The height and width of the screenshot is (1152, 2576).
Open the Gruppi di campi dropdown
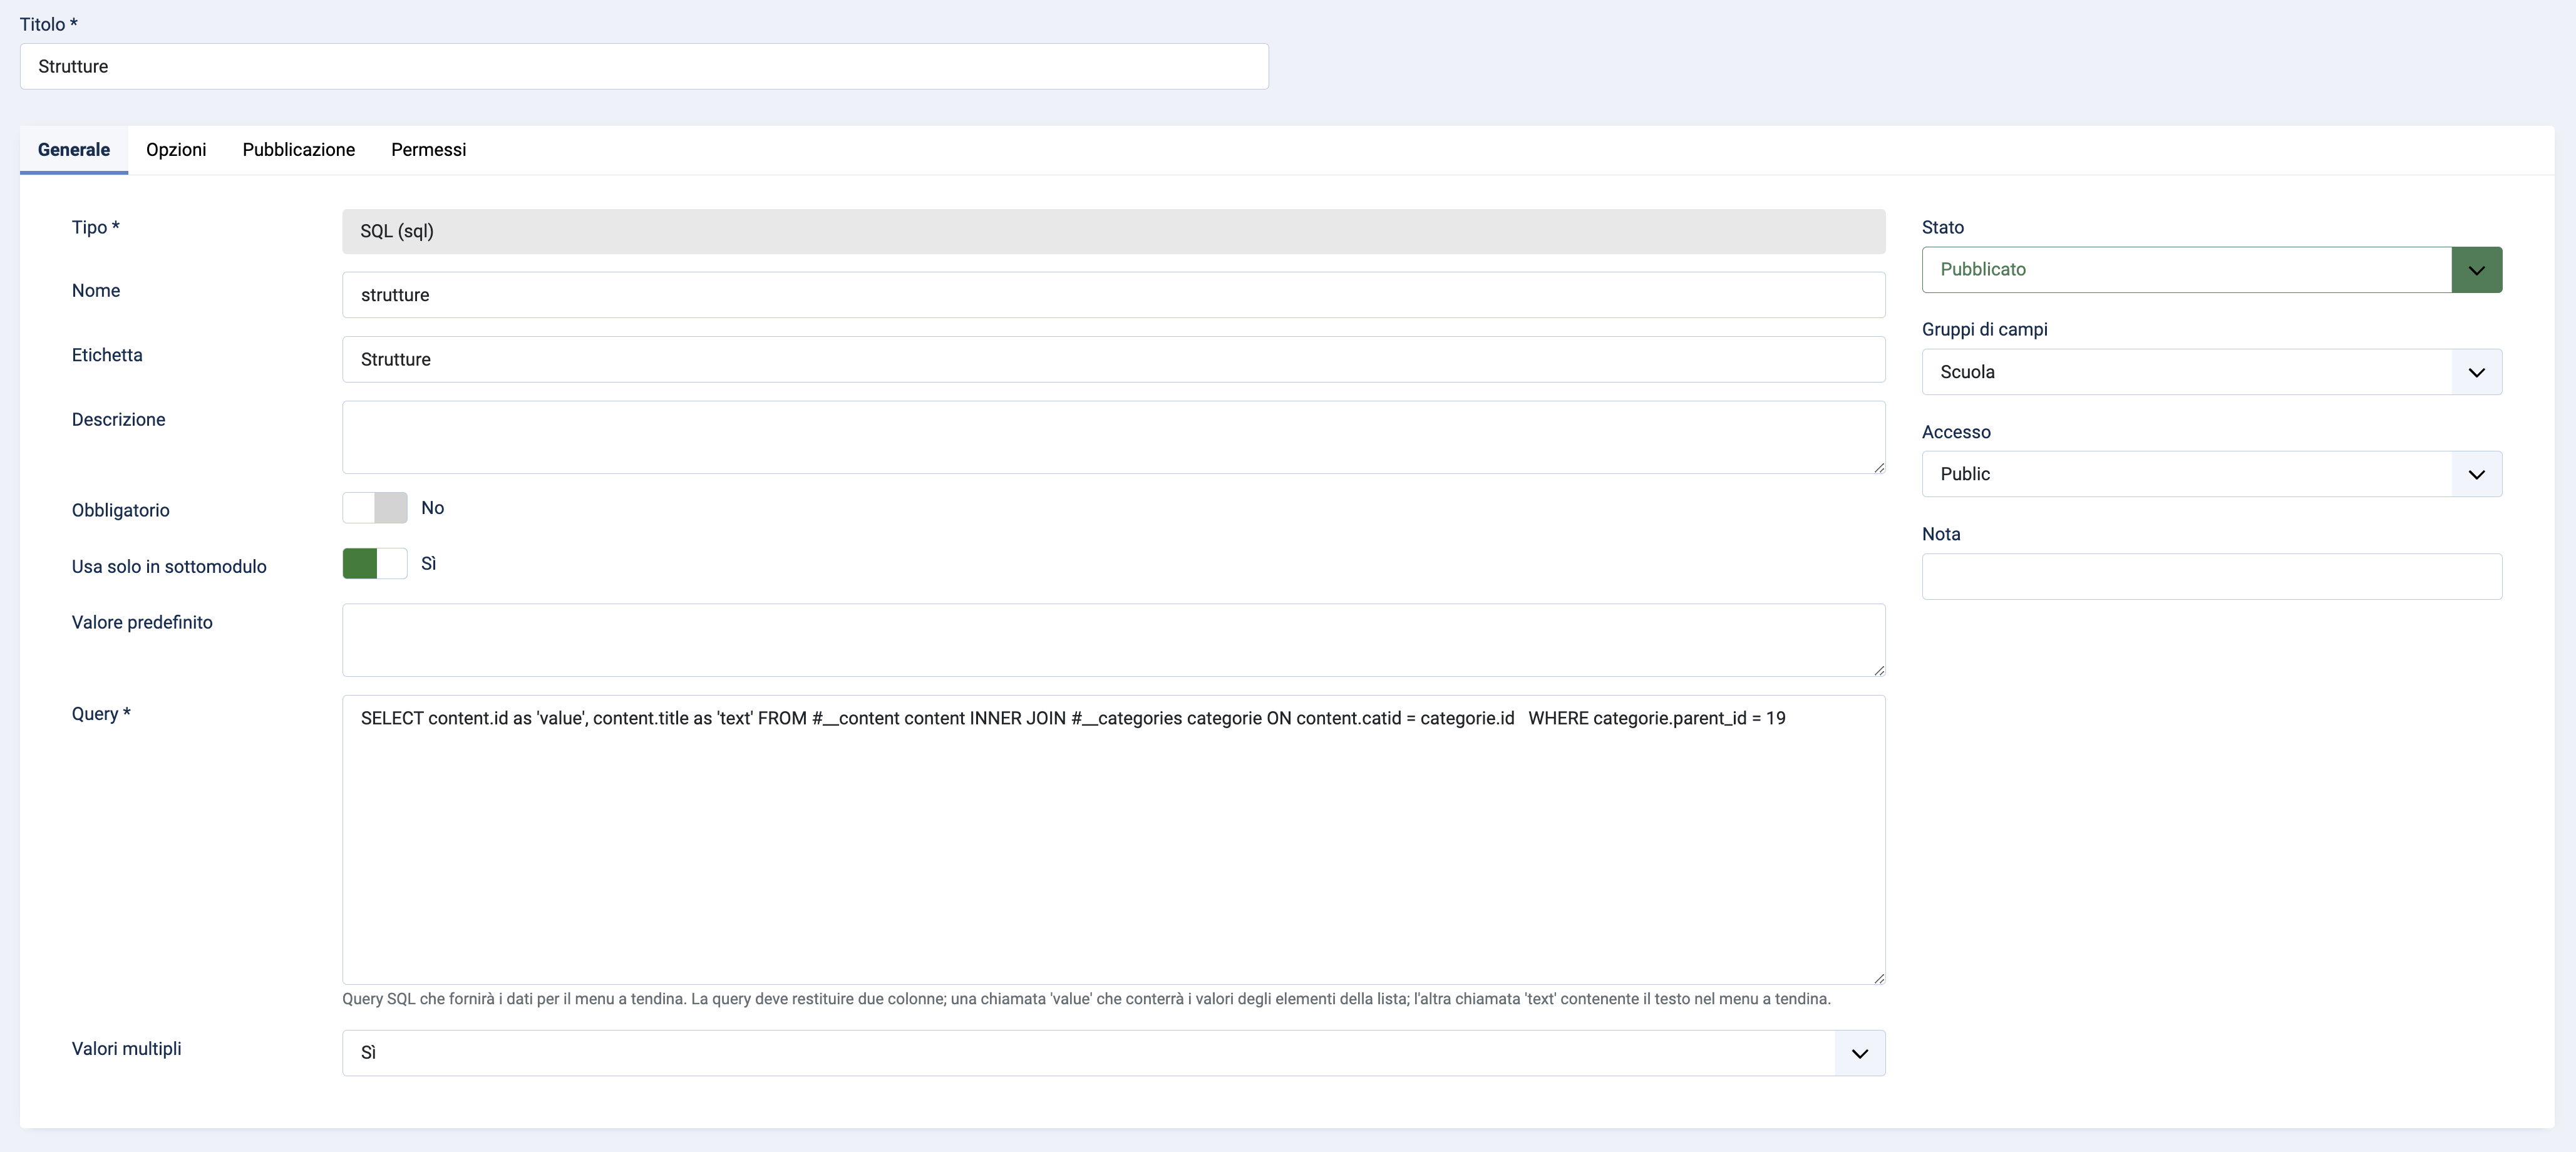click(2211, 372)
